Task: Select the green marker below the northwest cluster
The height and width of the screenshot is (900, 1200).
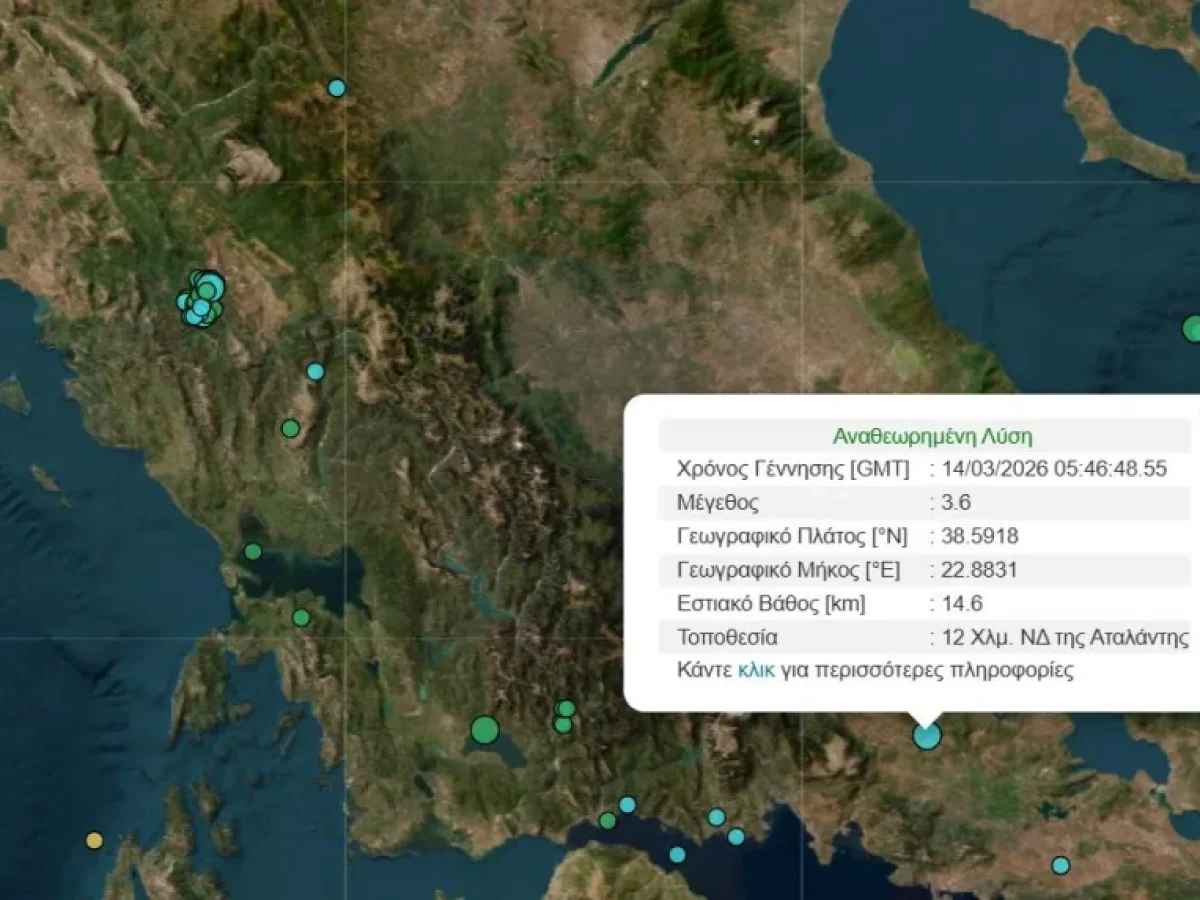Action: pos(292,427)
